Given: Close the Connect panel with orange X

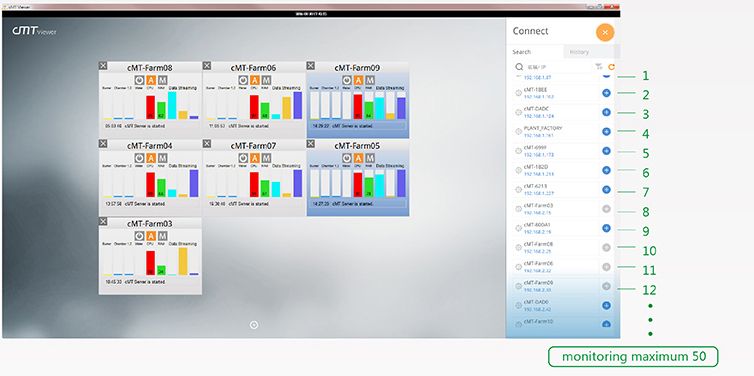Looking at the screenshot, I should coord(605,32).
